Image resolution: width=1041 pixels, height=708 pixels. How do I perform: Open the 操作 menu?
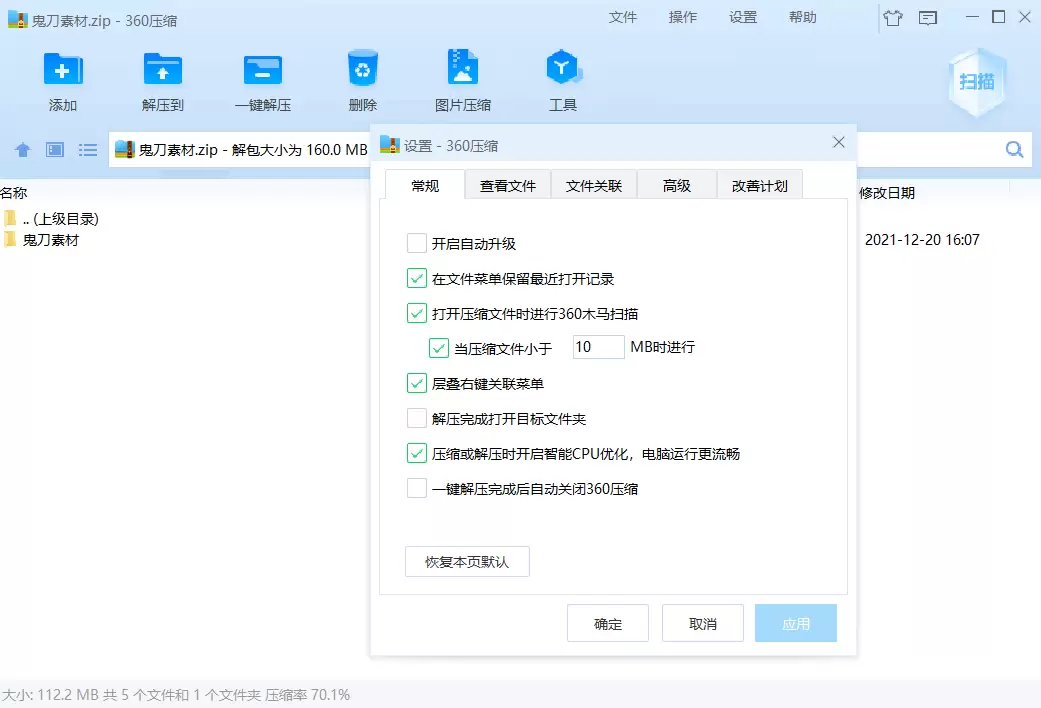pyautogui.click(x=682, y=17)
